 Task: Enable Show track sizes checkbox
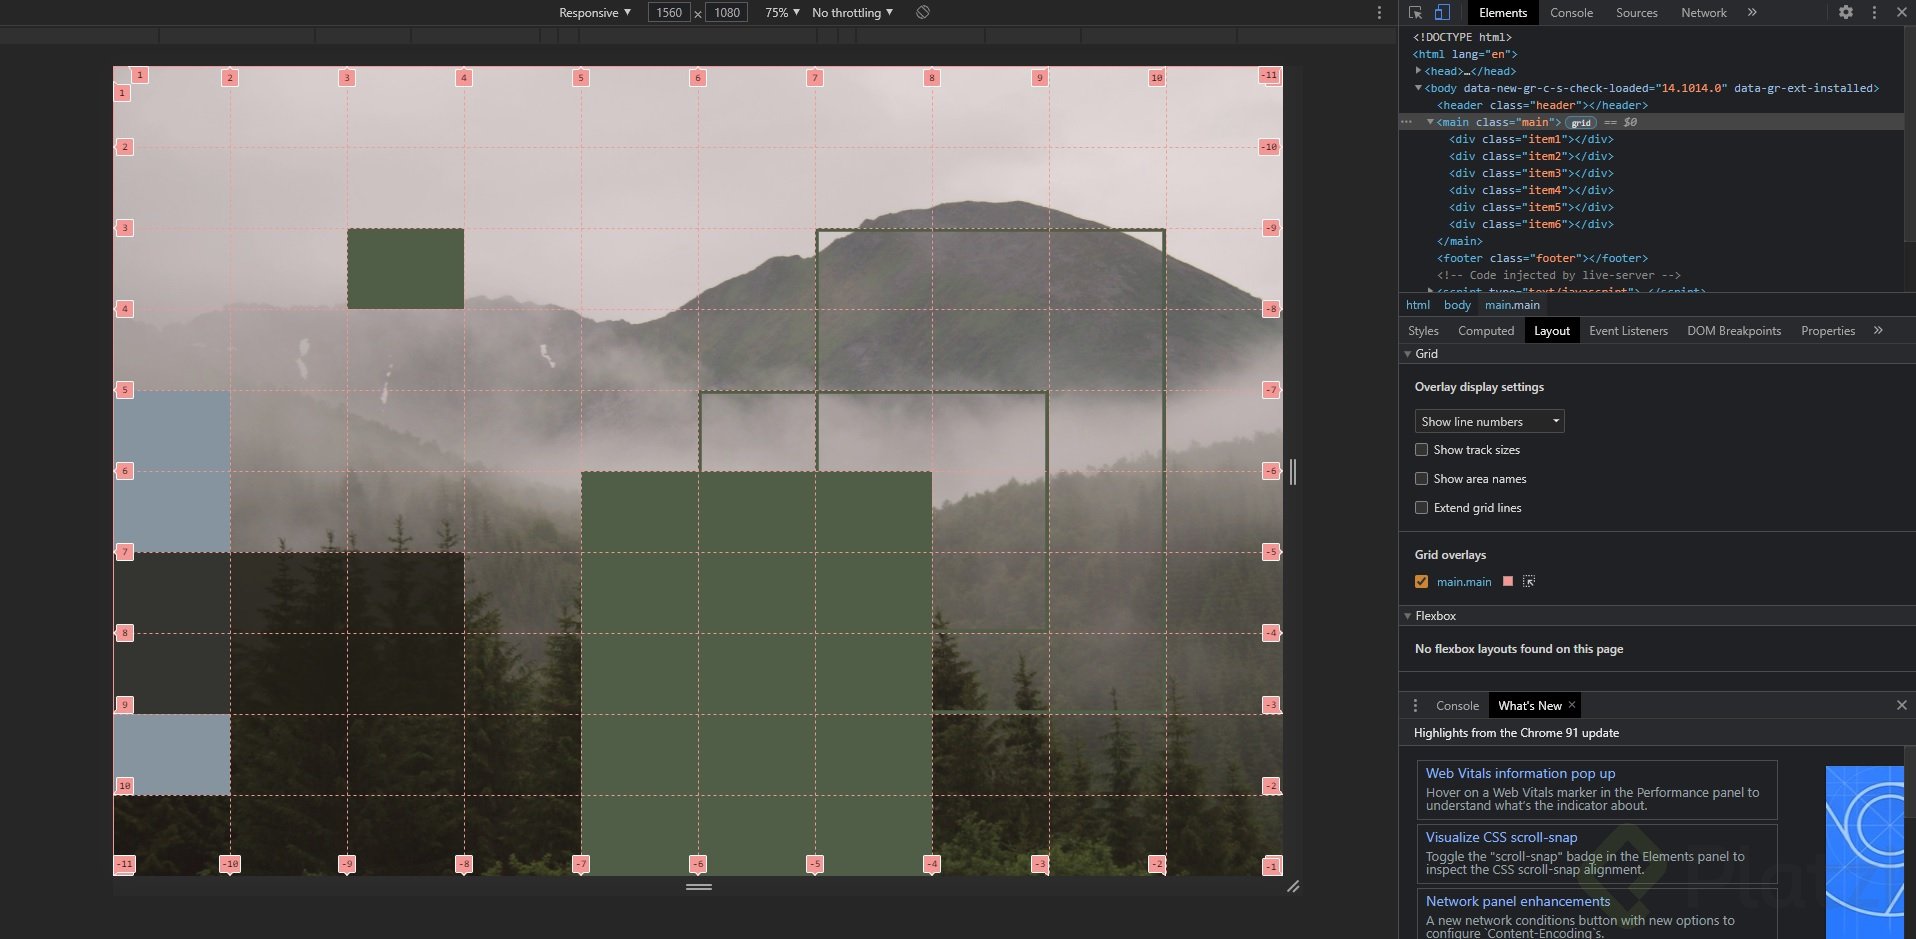coord(1421,450)
